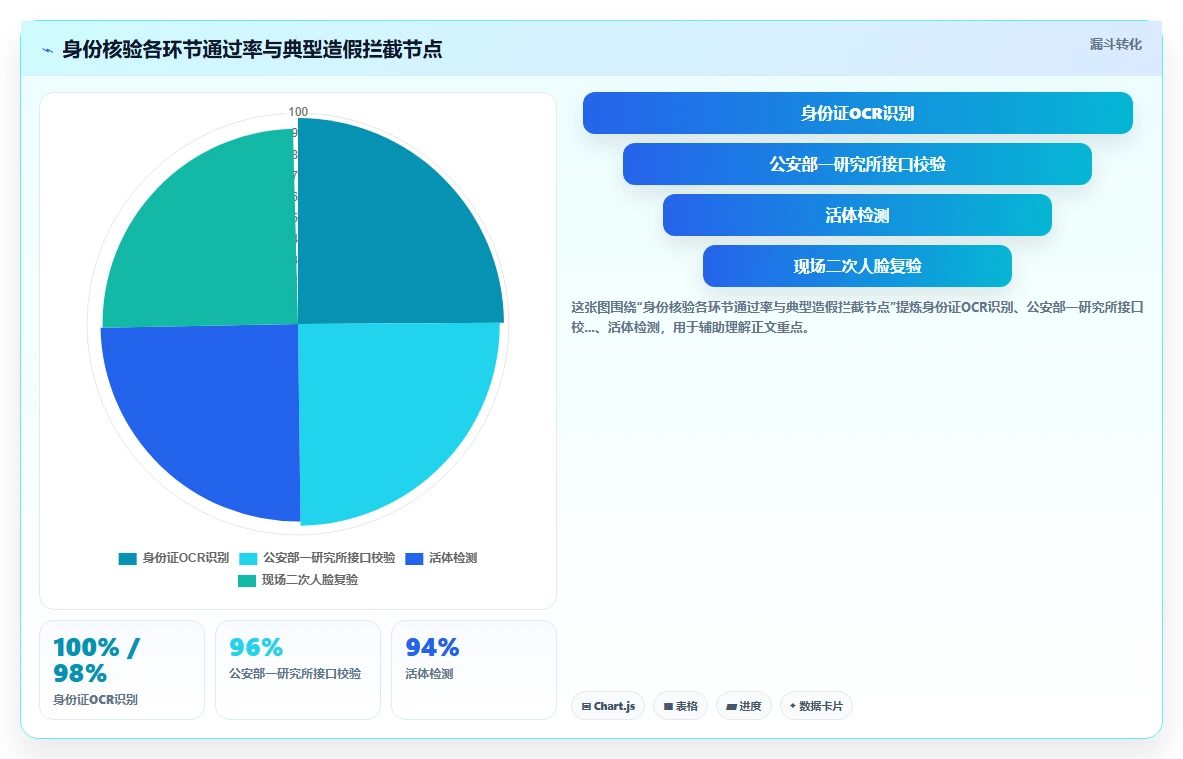Image resolution: width=1183 pixels, height=759 pixels.
Task: Toggle 活体检测 legend color swatch
Action: (414, 558)
